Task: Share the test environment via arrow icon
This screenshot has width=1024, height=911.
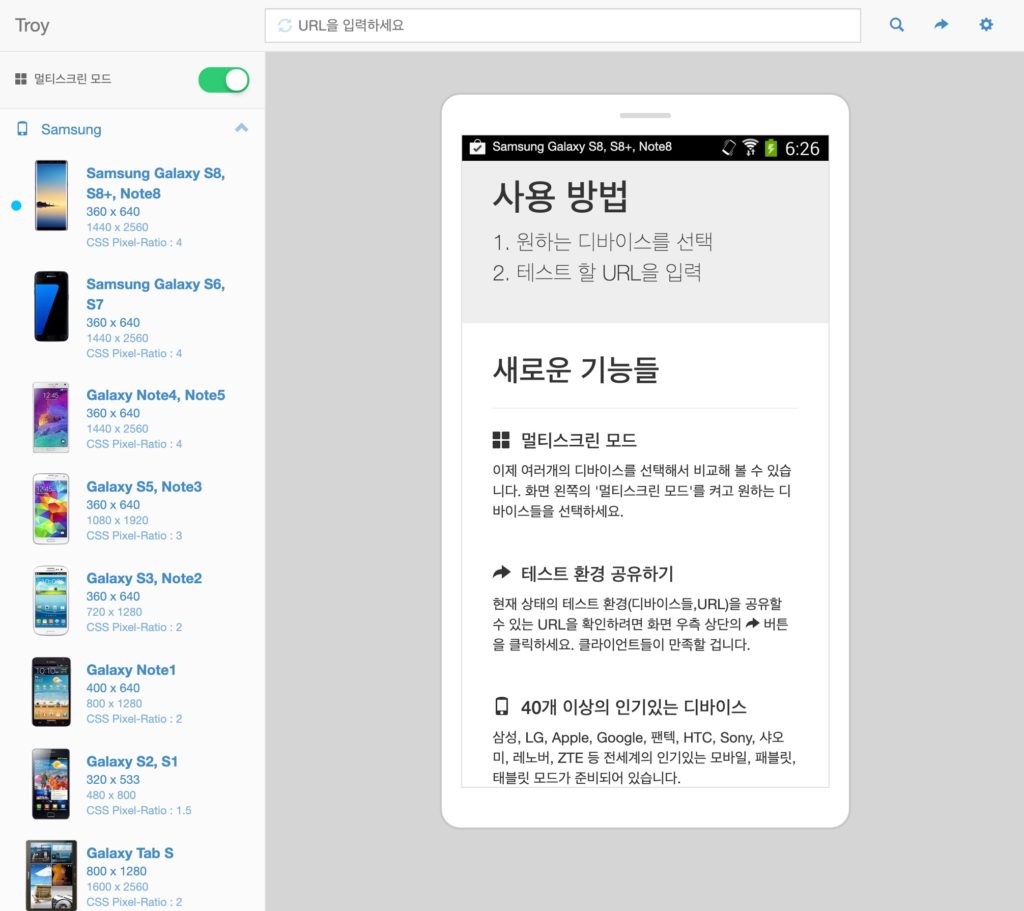Action: 941,25
